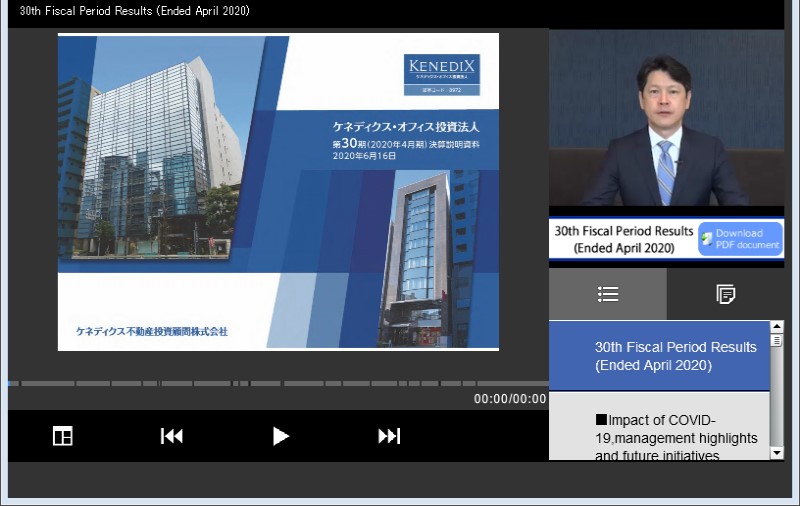Click the layout switch icon

pos(63,436)
